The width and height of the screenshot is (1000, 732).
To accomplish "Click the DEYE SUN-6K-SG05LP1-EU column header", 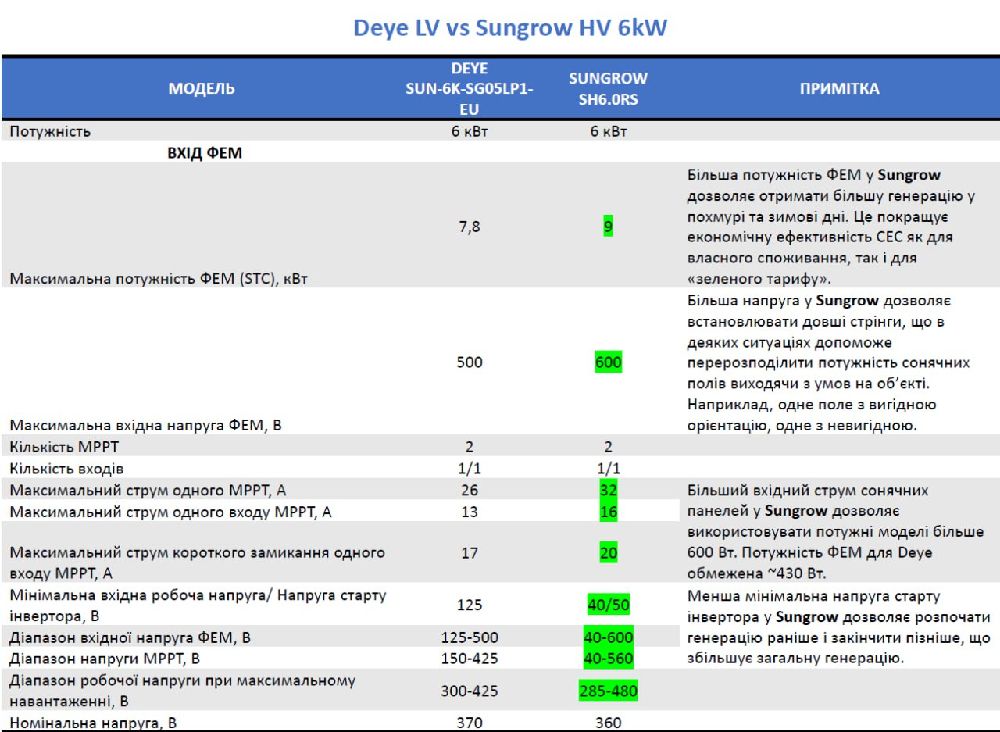I will [469, 89].
